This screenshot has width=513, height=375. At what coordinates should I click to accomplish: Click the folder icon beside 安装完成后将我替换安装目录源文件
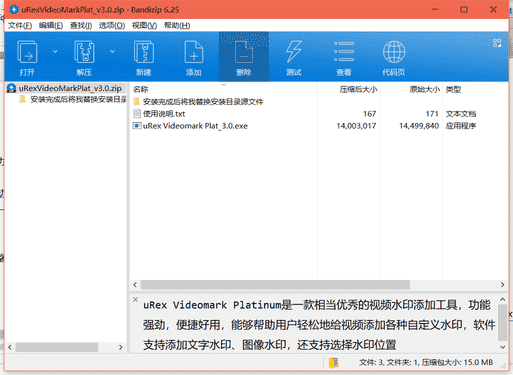[137, 102]
